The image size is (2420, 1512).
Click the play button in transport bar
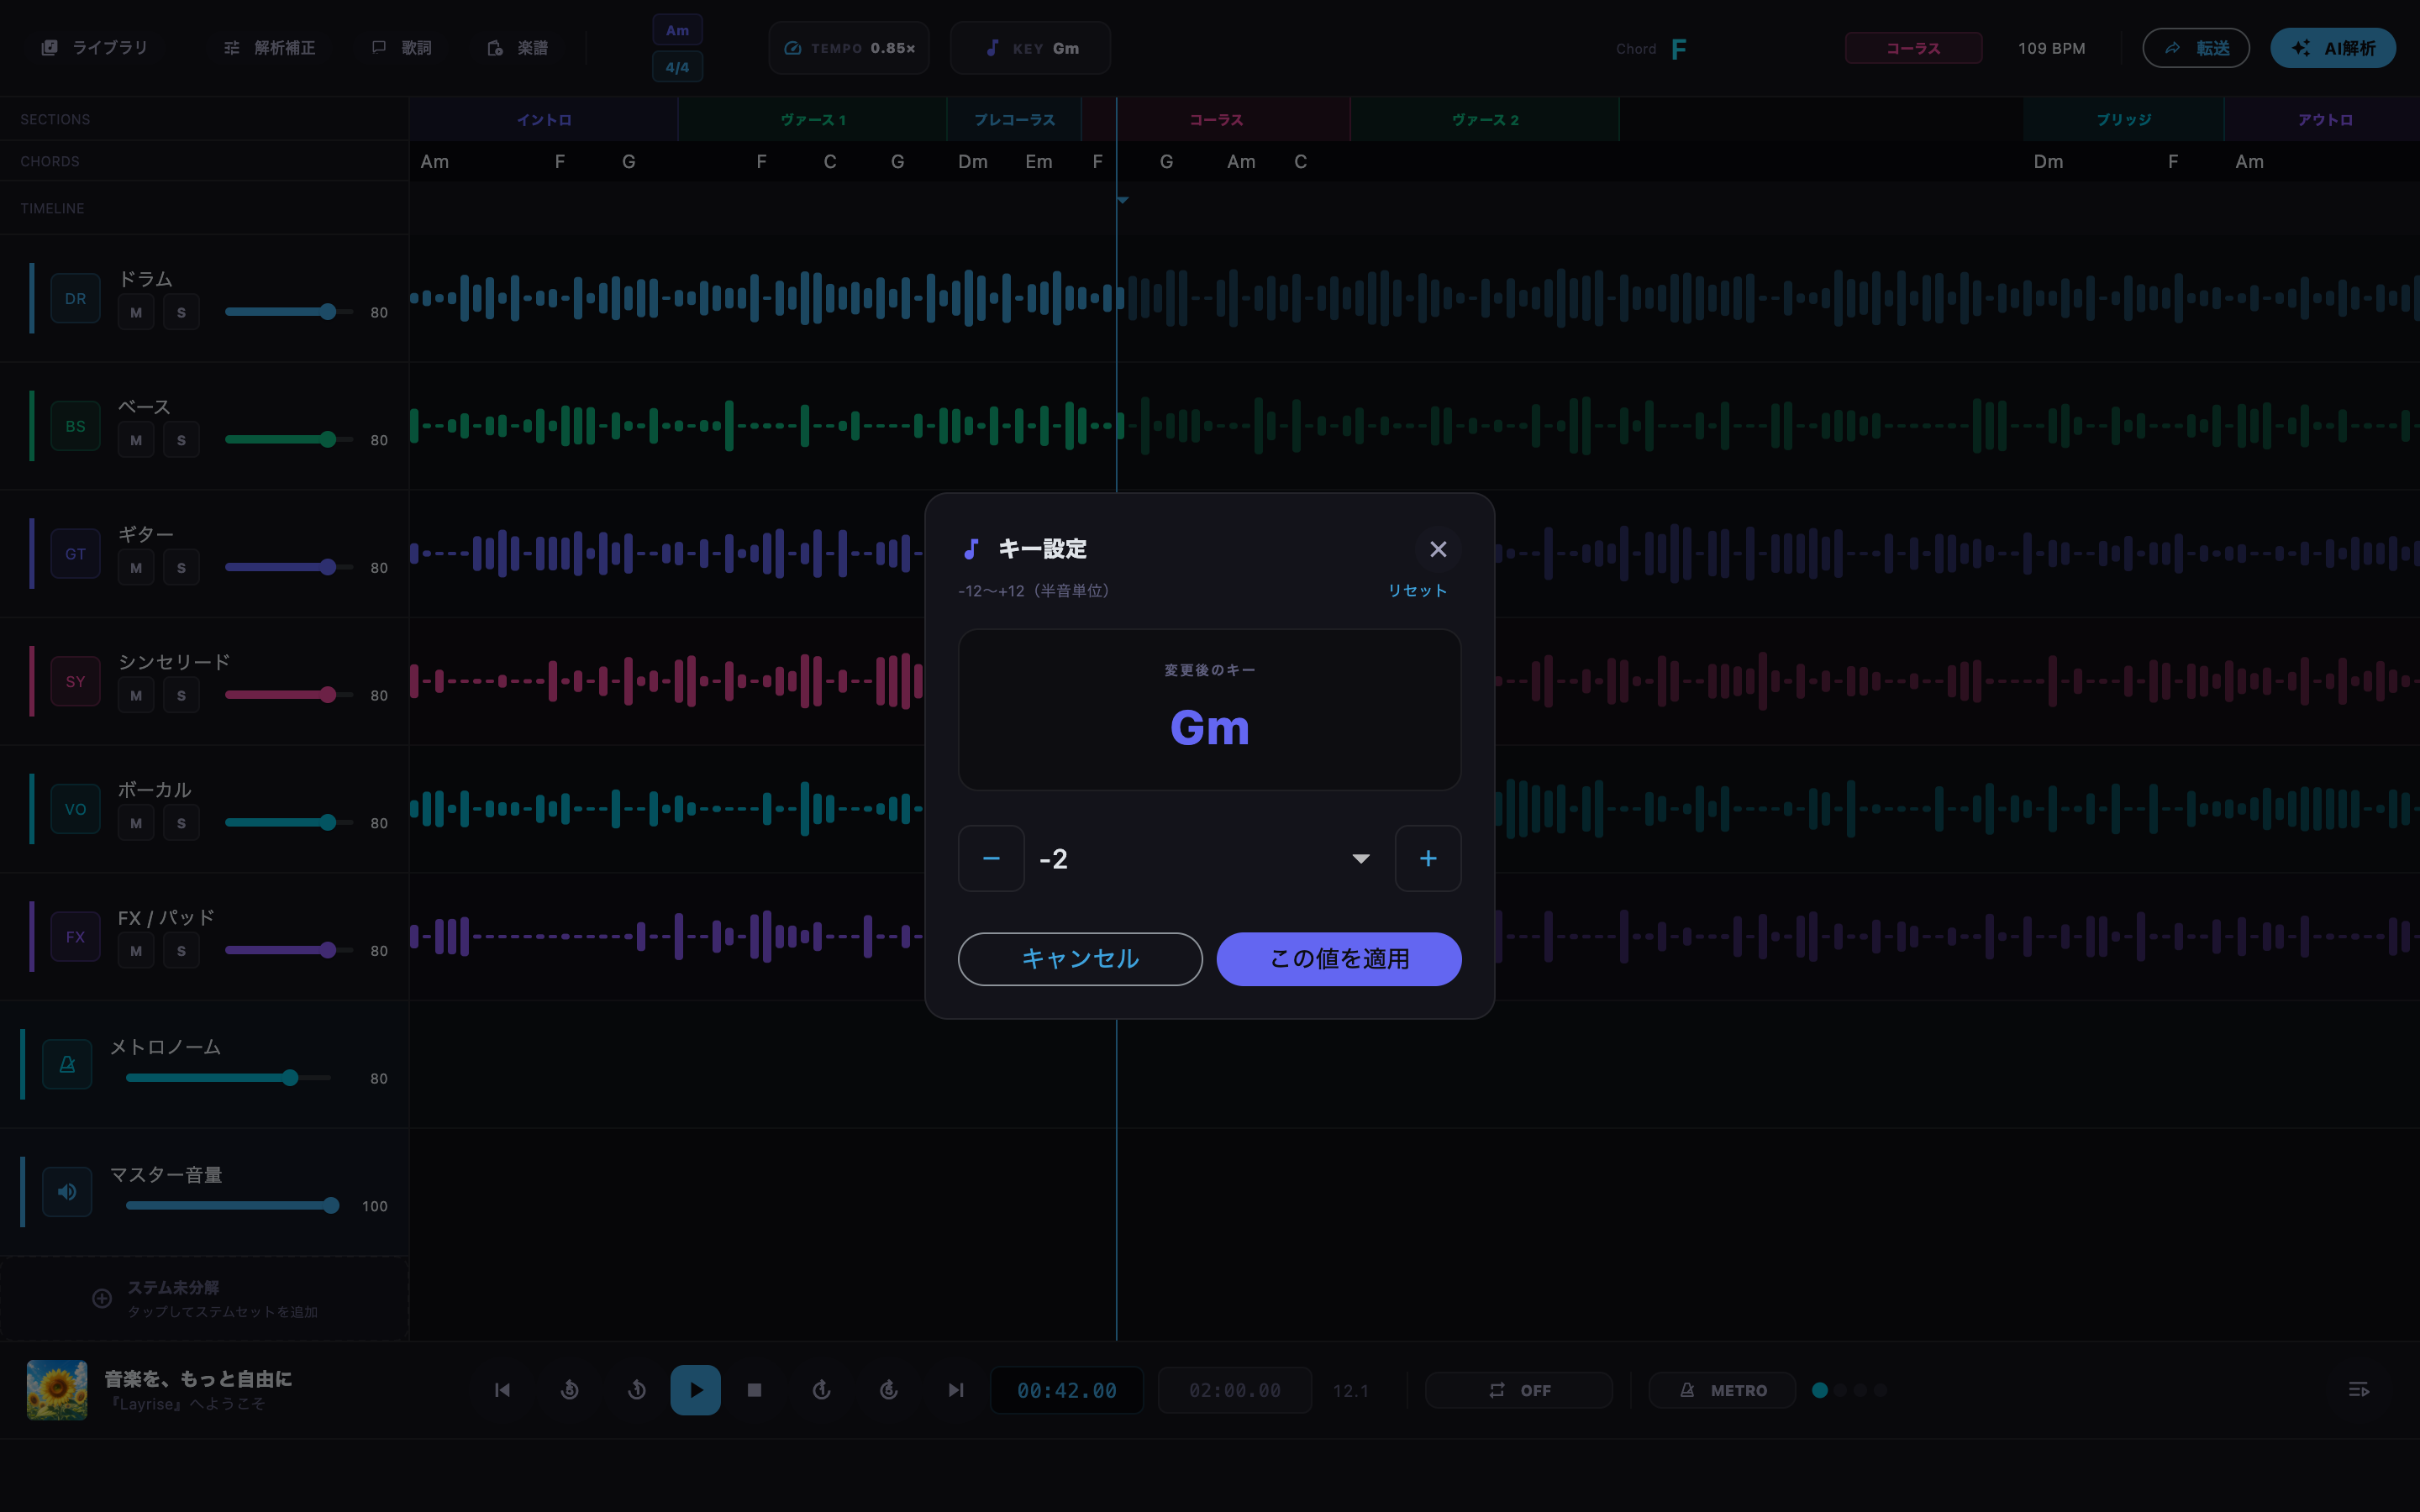(695, 1390)
